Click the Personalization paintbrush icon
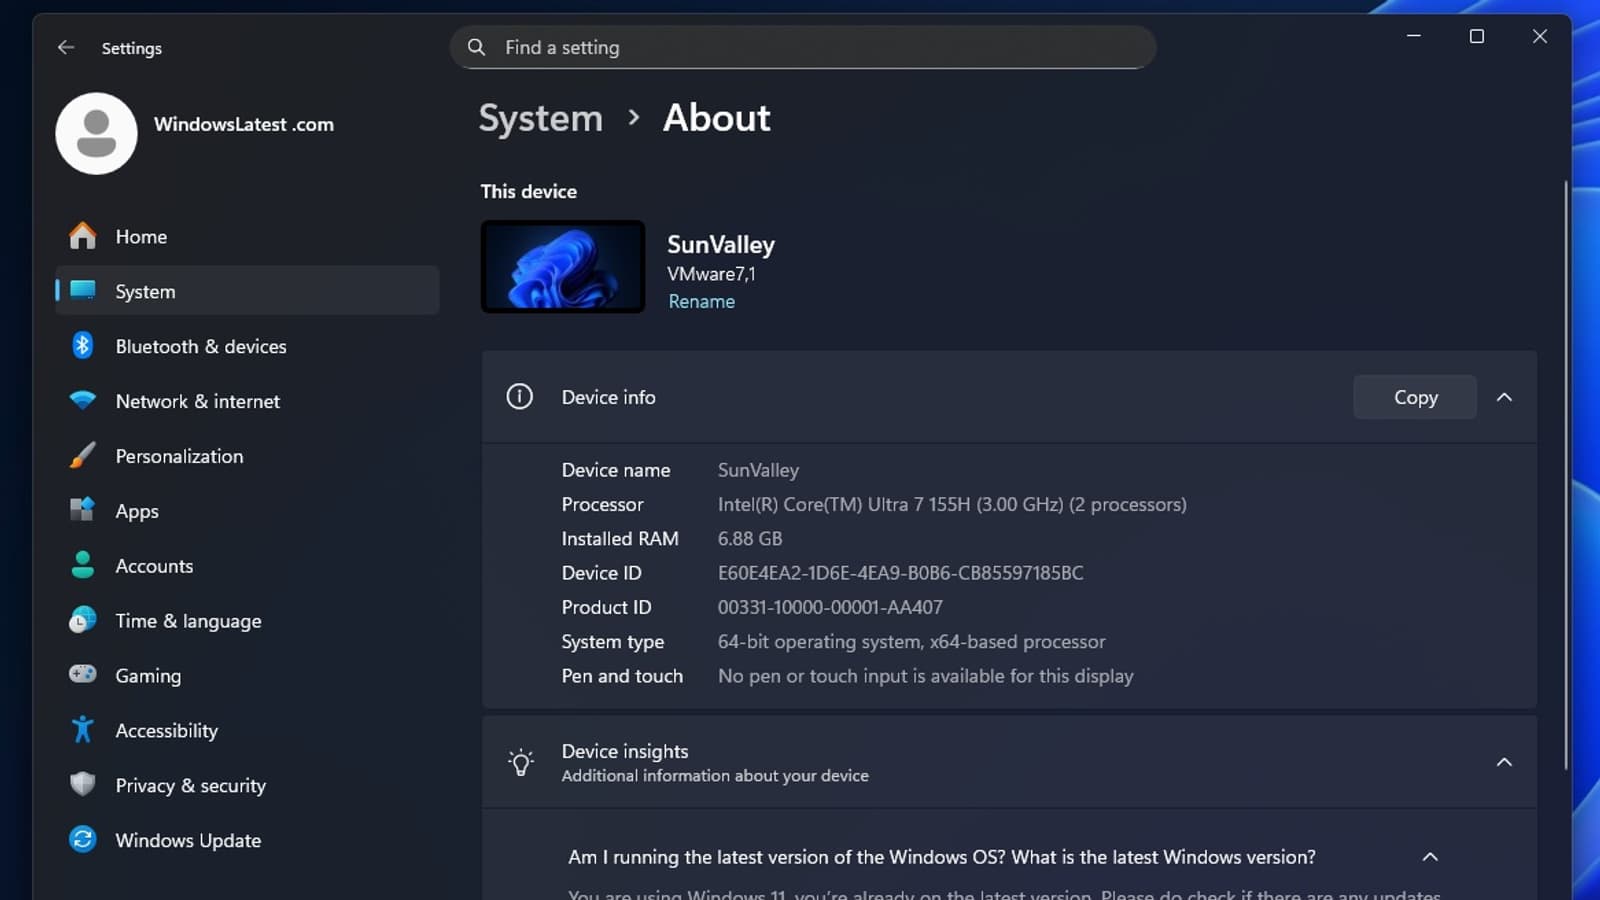1600x900 pixels. tap(83, 456)
